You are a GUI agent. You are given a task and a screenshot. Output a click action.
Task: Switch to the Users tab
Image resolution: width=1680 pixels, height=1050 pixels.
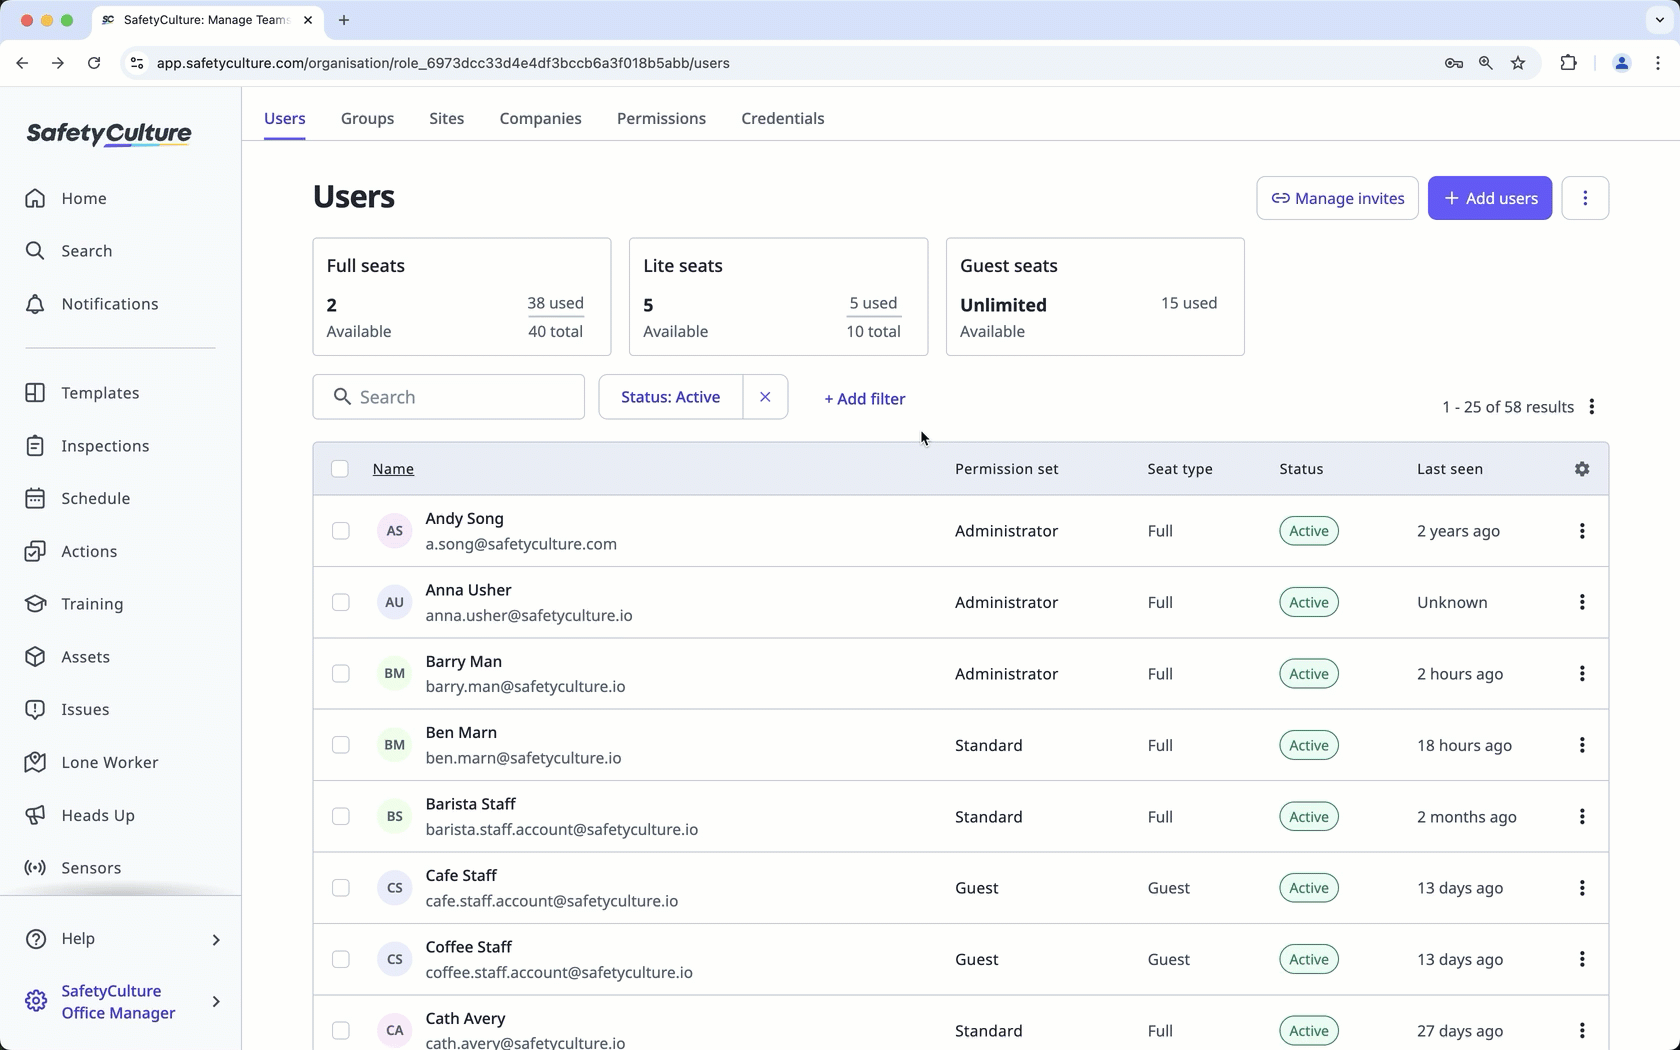click(285, 118)
